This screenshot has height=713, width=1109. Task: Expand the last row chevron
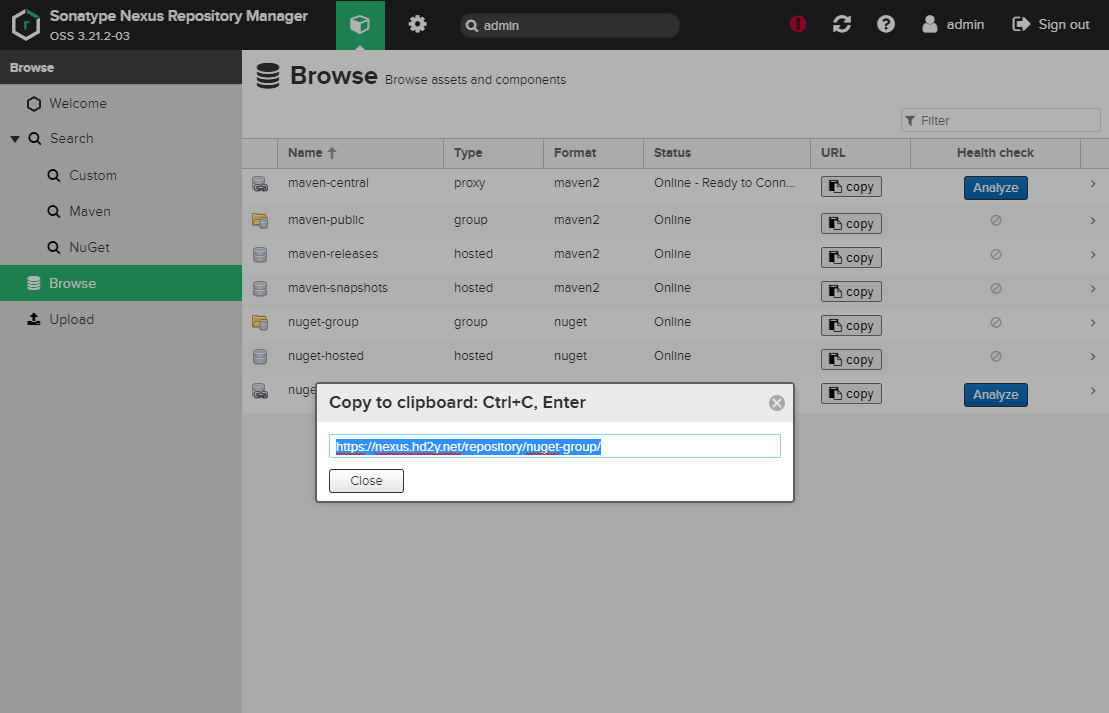1093,390
